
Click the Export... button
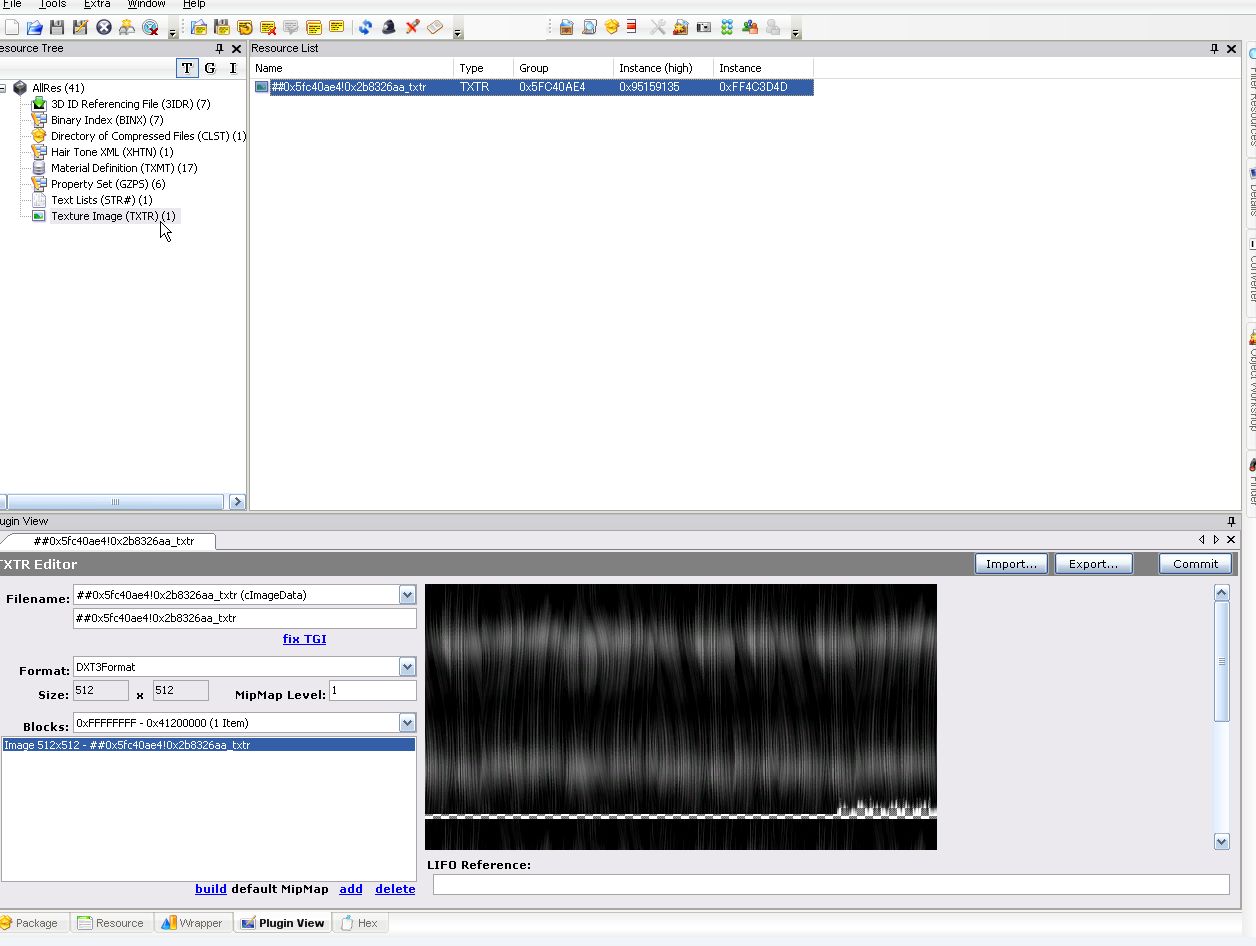pos(1093,564)
